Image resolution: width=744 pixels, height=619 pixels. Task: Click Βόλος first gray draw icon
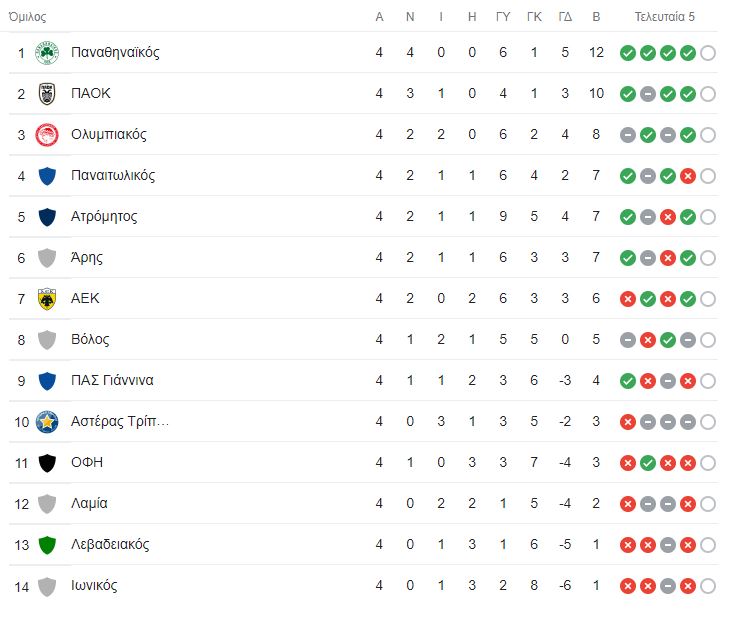coord(628,340)
